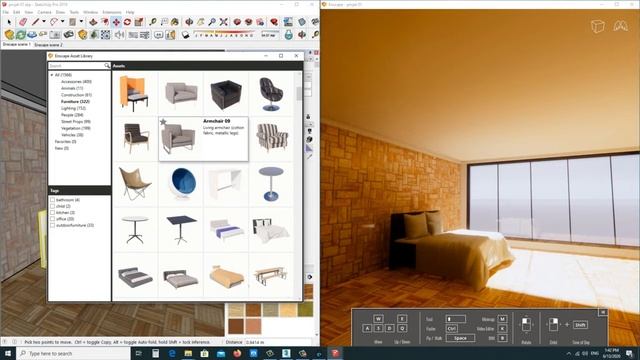Choose the Line pencil tool
Image resolution: width=640 pixels, height=360 pixels.
tap(36, 22)
